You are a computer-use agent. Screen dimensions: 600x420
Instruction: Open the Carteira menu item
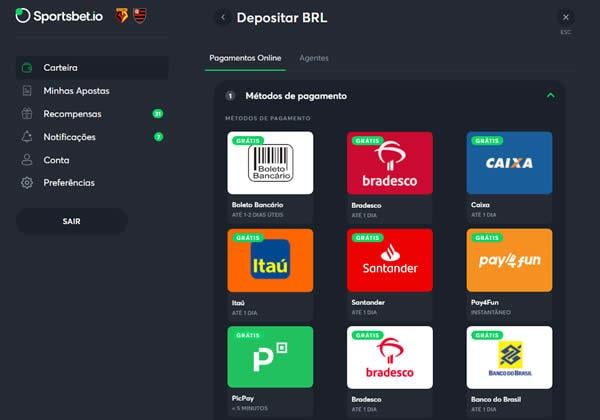[x=92, y=68]
